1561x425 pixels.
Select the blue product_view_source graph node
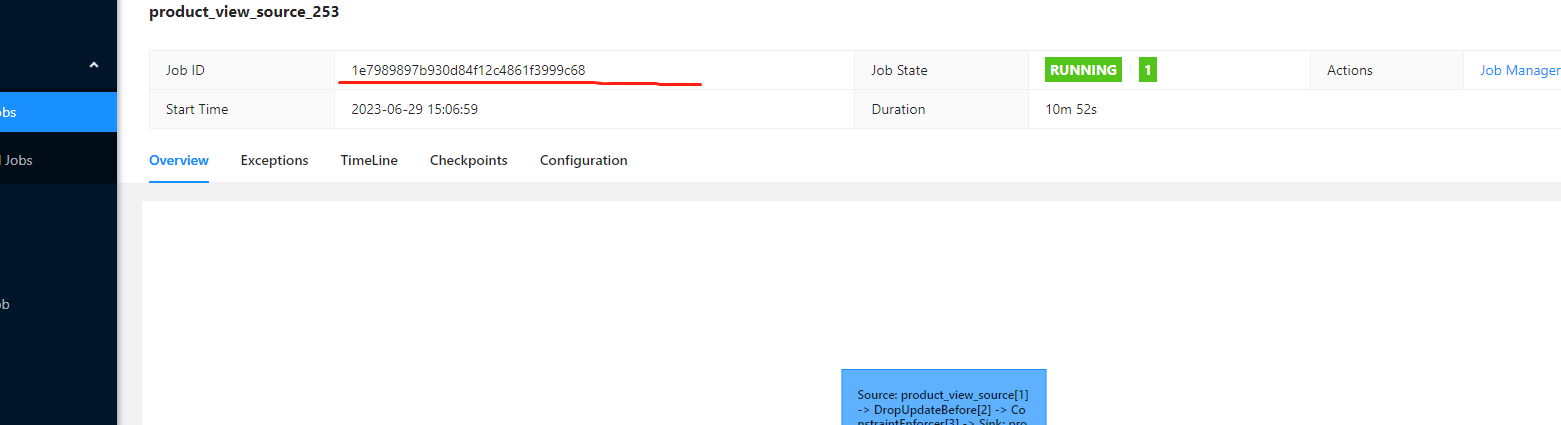tap(944, 397)
